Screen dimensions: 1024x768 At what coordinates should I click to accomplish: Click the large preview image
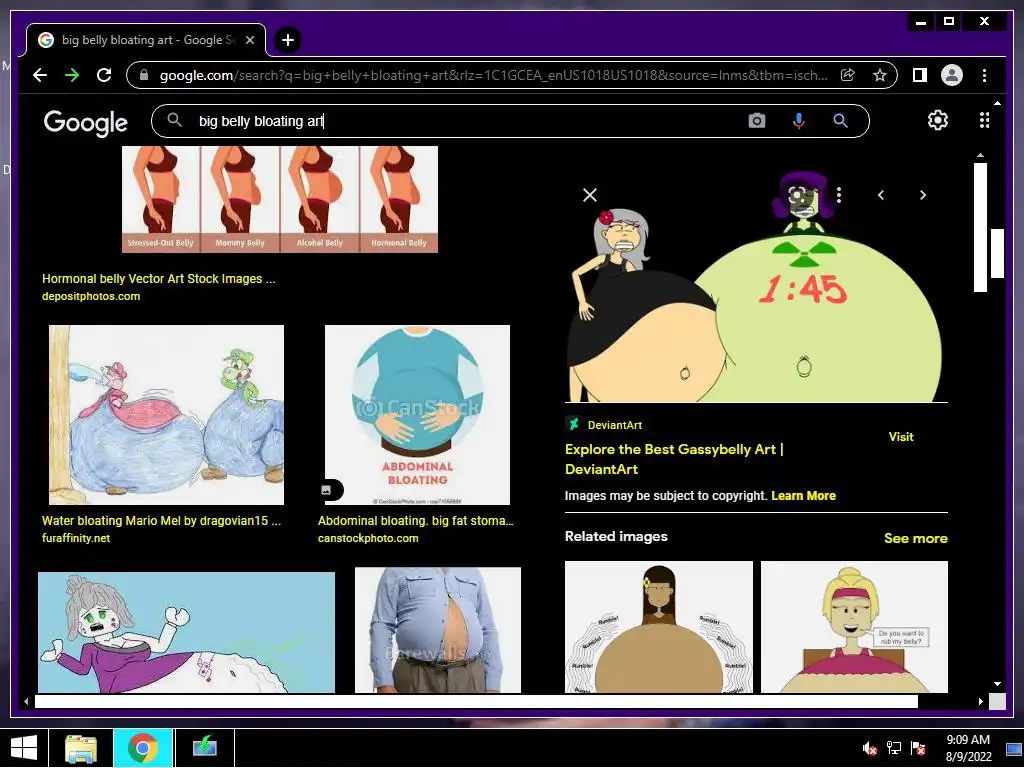pyautogui.click(x=756, y=287)
